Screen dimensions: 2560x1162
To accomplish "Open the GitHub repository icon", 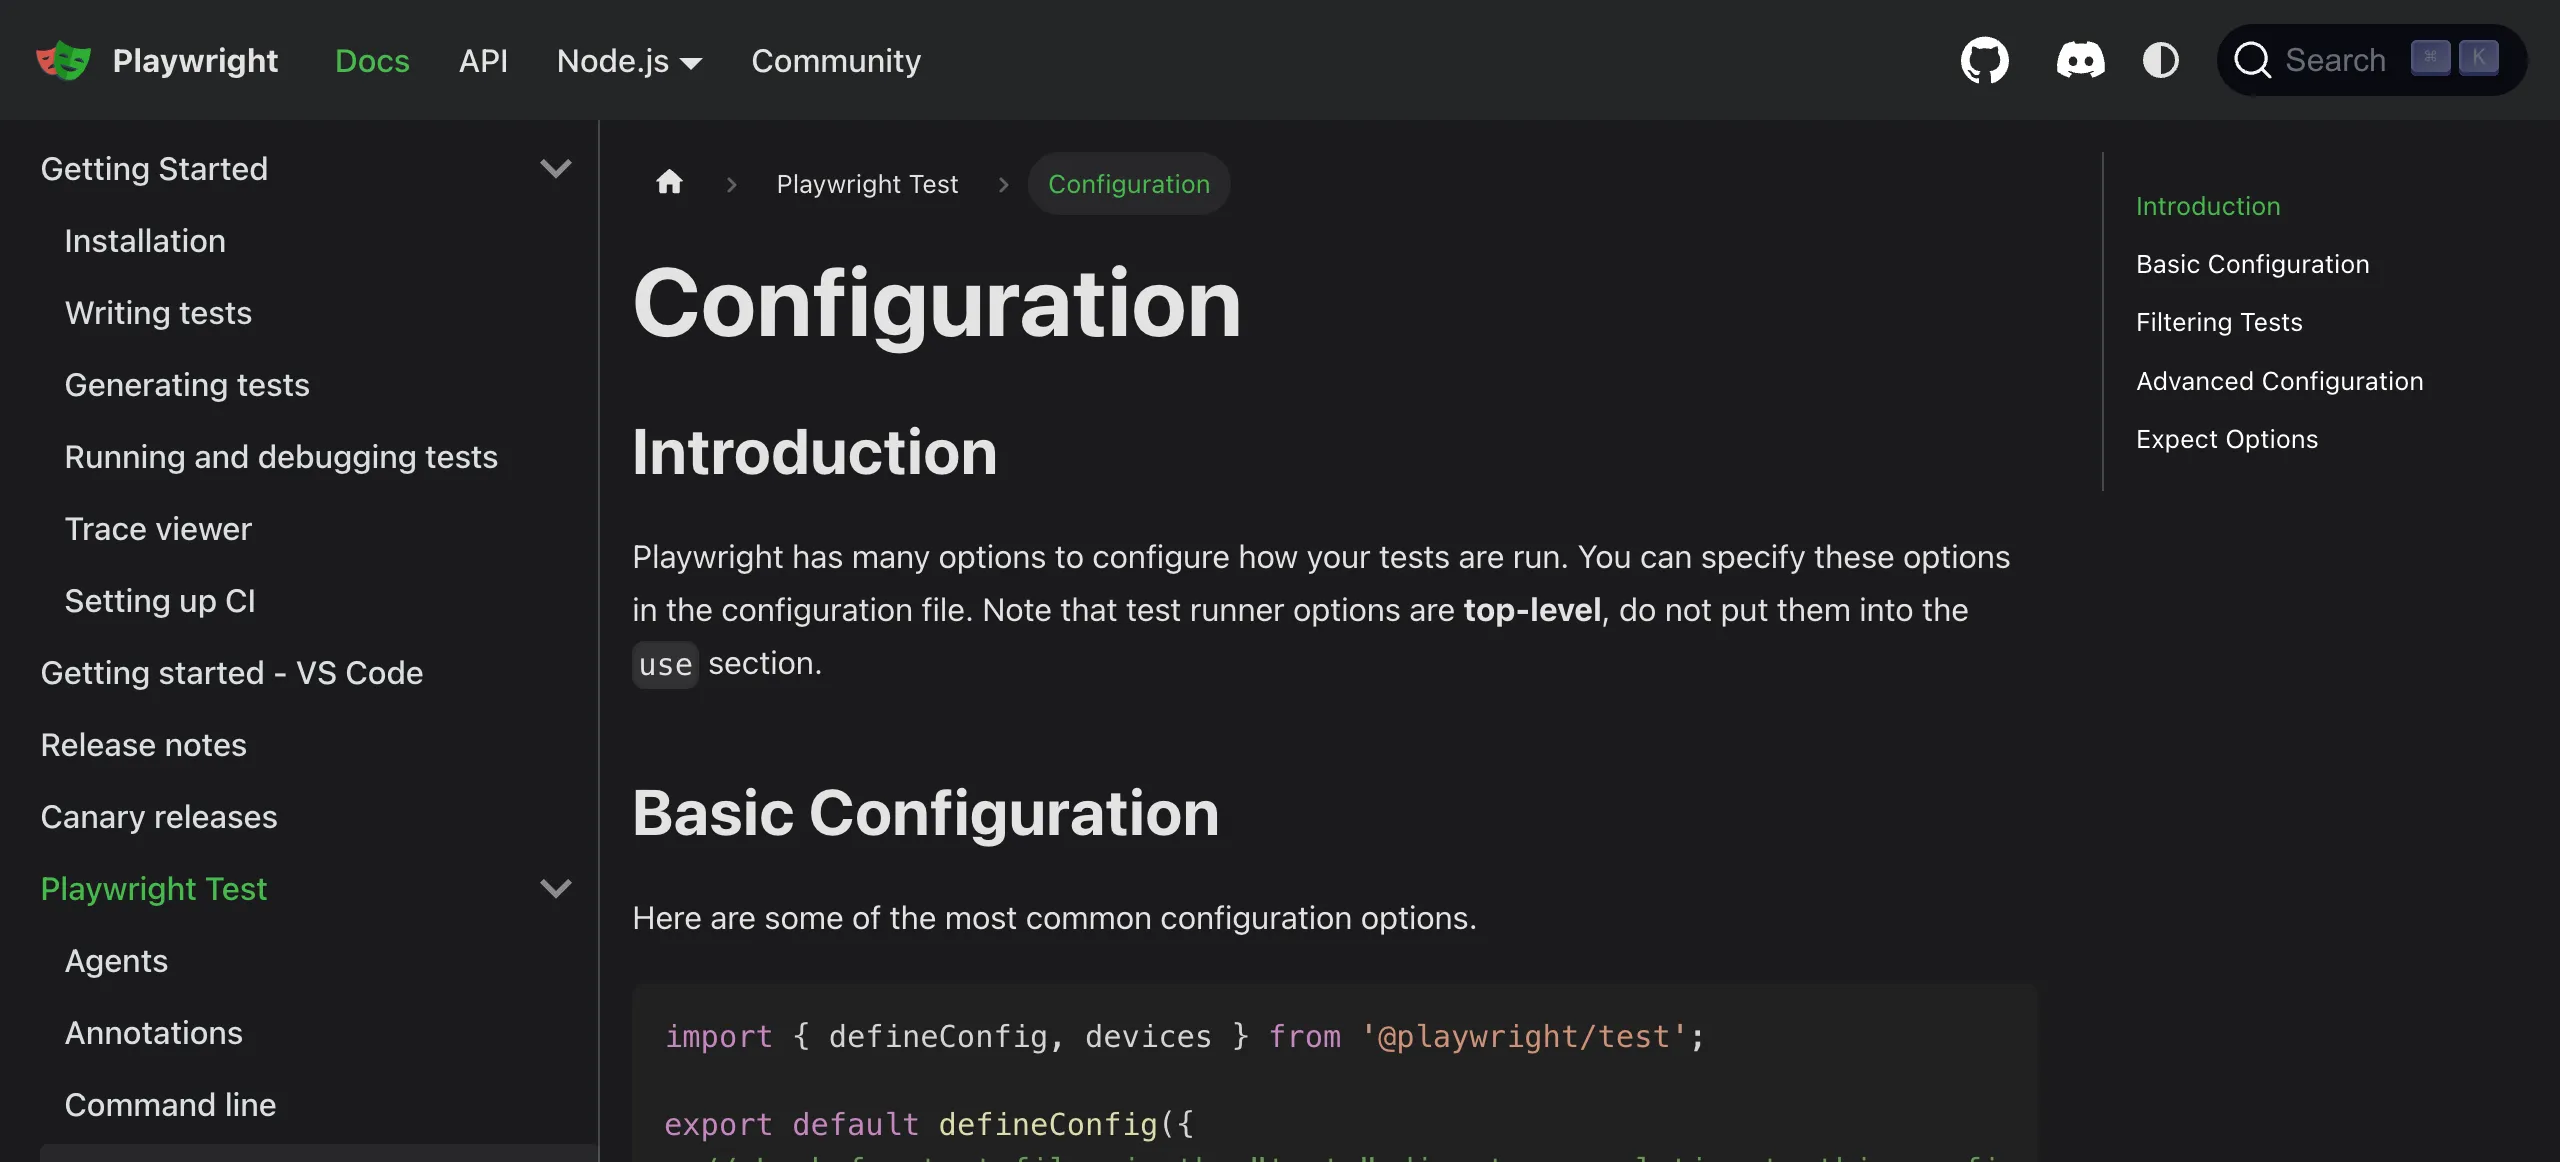I will [x=1984, y=60].
